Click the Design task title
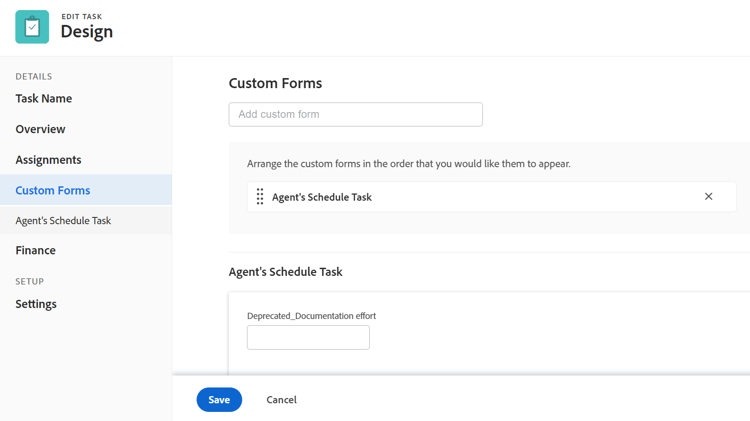The image size is (750, 421). click(87, 32)
